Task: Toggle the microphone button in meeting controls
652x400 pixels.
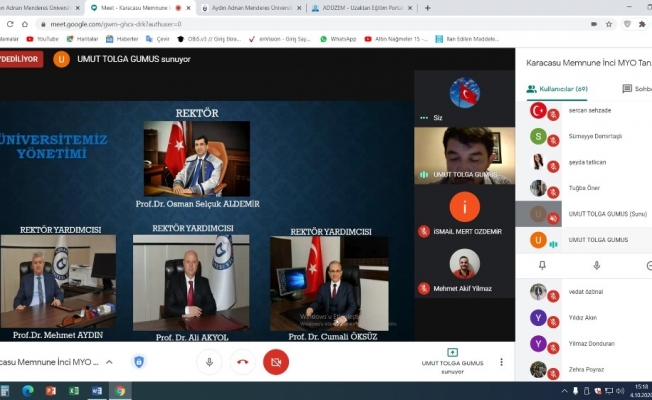Action: [209, 361]
